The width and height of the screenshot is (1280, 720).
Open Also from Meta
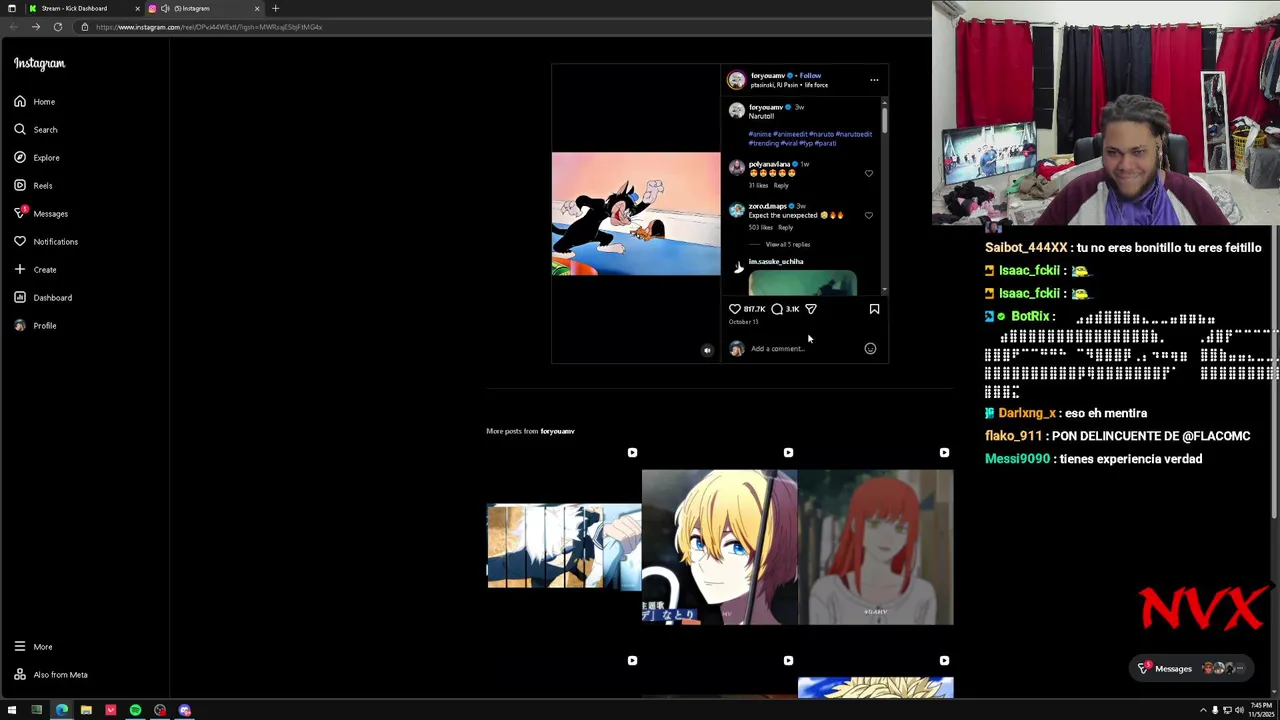point(51,674)
